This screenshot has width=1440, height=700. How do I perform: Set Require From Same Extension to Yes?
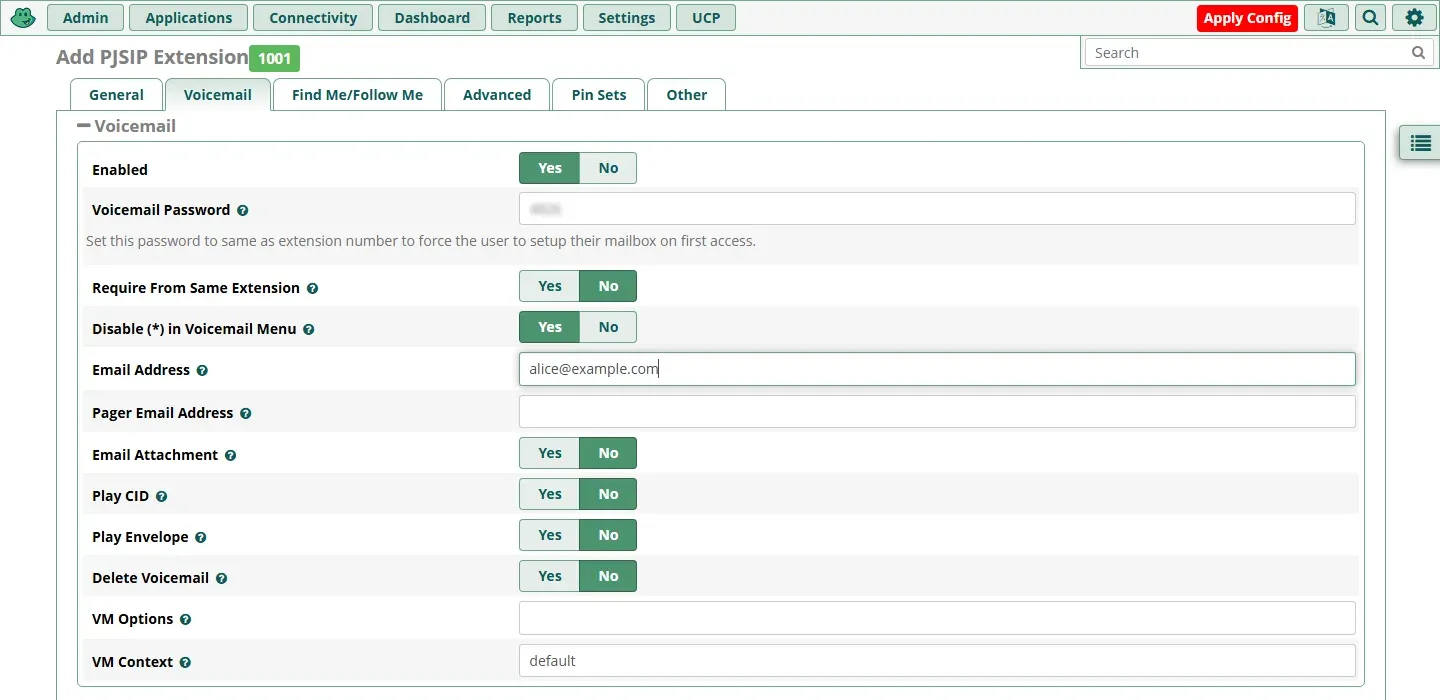(x=549, y=286)
